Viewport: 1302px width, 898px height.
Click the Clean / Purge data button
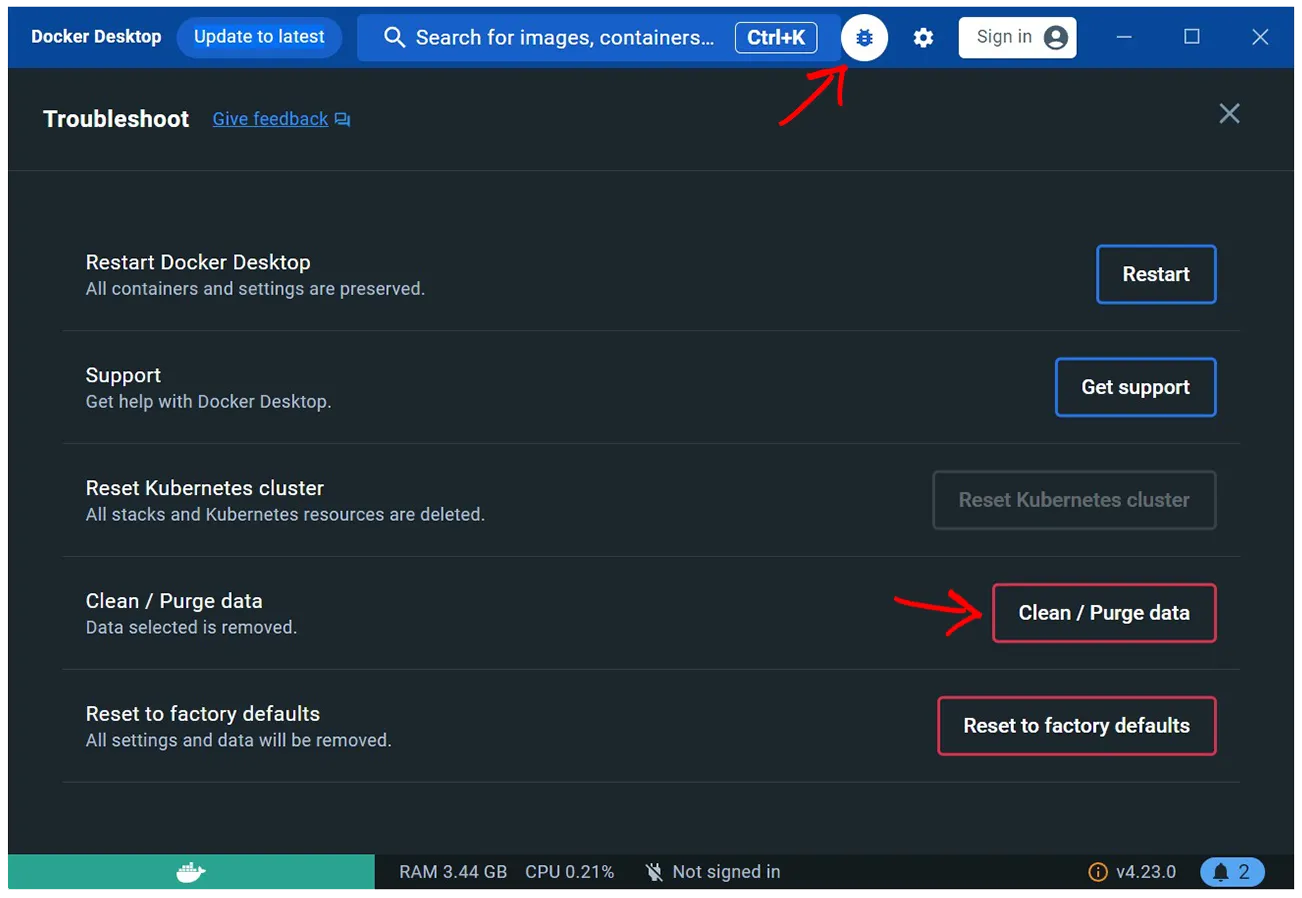tap(1104, 613)
